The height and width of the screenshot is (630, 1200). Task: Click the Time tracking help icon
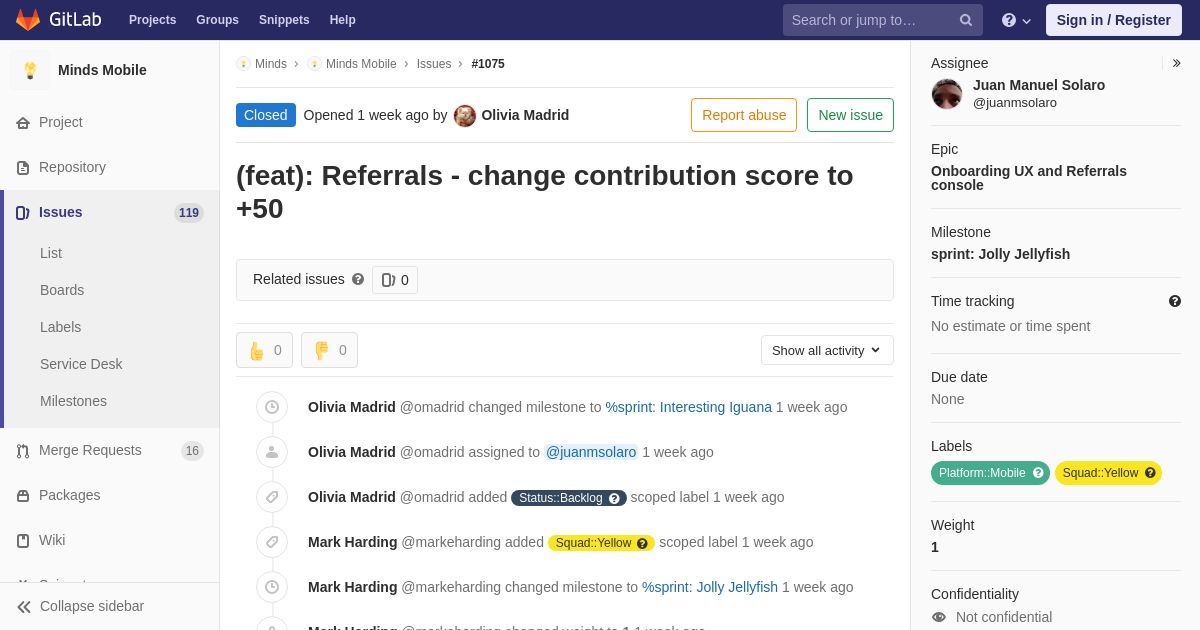[1175, 301]
